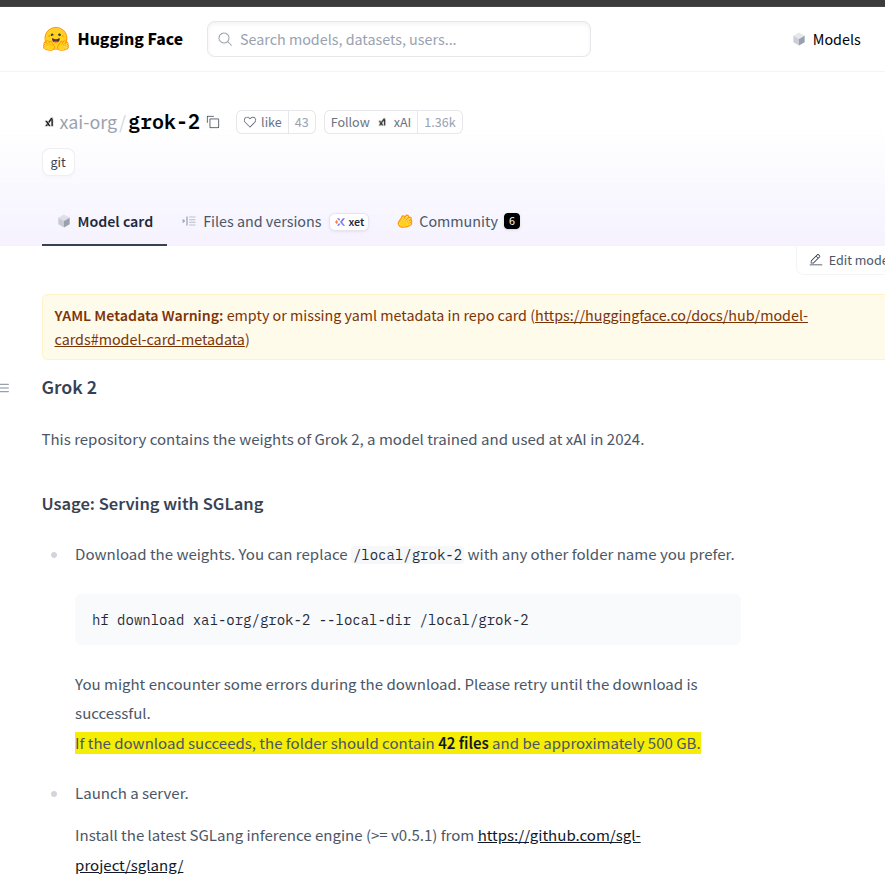Click the Hugging Face emoji logo
This screenshot has height=888, width=885.
(x=55, y=40)
